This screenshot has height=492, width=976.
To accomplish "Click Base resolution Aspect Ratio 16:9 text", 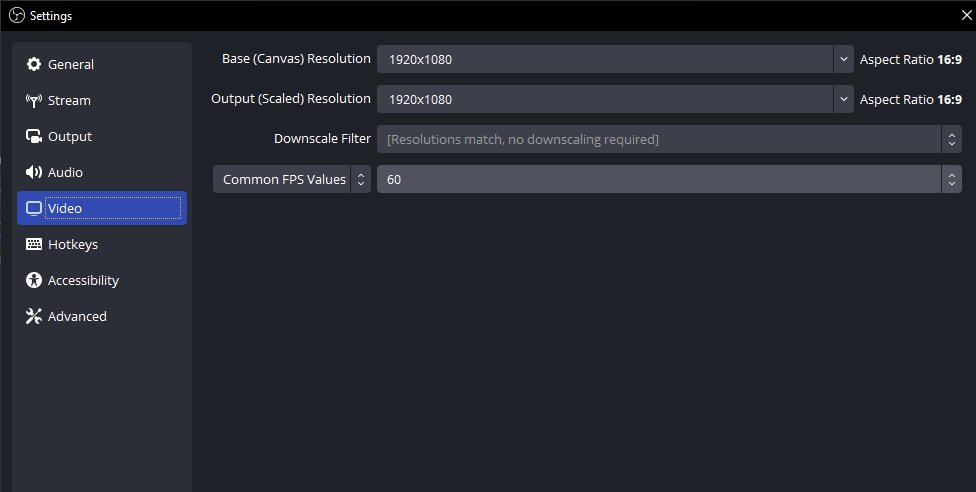I will coord(911,60).
